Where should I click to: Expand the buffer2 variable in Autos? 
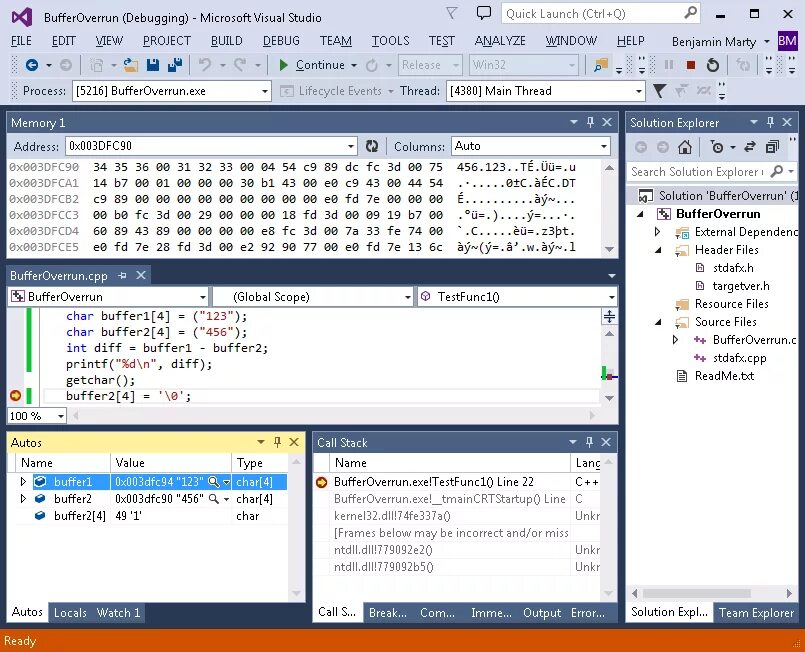(x=23, y=498)
